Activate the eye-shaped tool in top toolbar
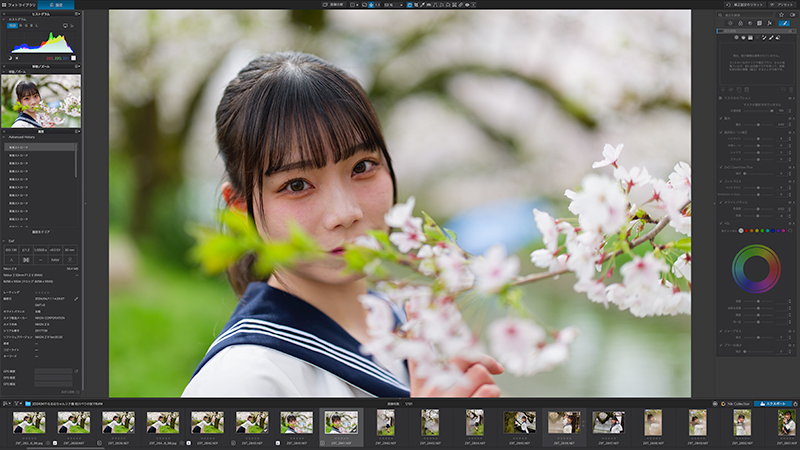This screenshot has height=450, width=800. click(x=467, y=5)
